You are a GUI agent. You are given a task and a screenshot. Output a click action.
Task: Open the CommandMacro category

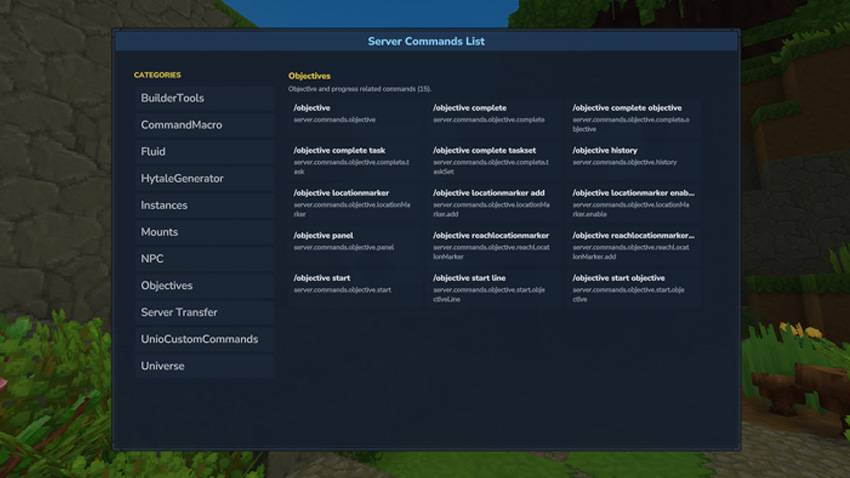click(x=203, y=125)
